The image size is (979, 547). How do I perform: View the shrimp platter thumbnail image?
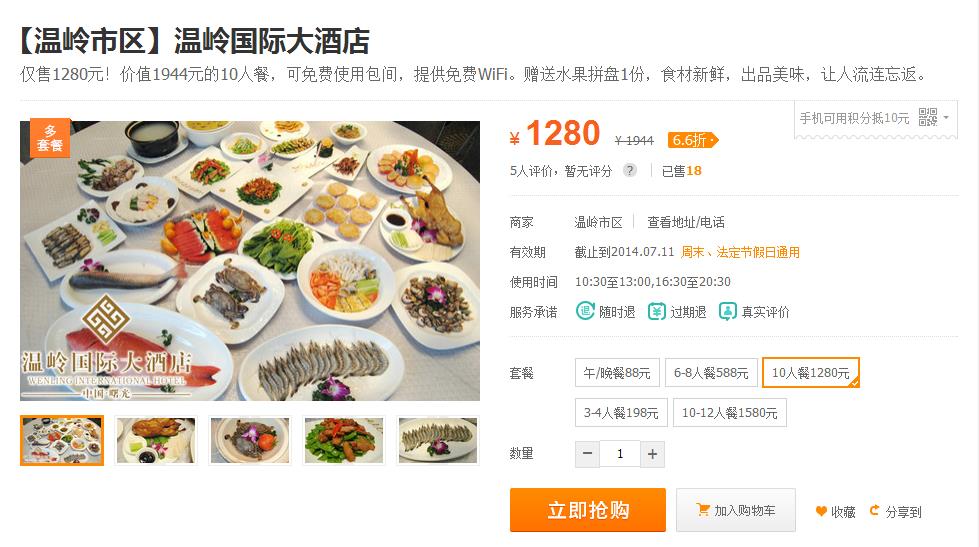point(438,440)
